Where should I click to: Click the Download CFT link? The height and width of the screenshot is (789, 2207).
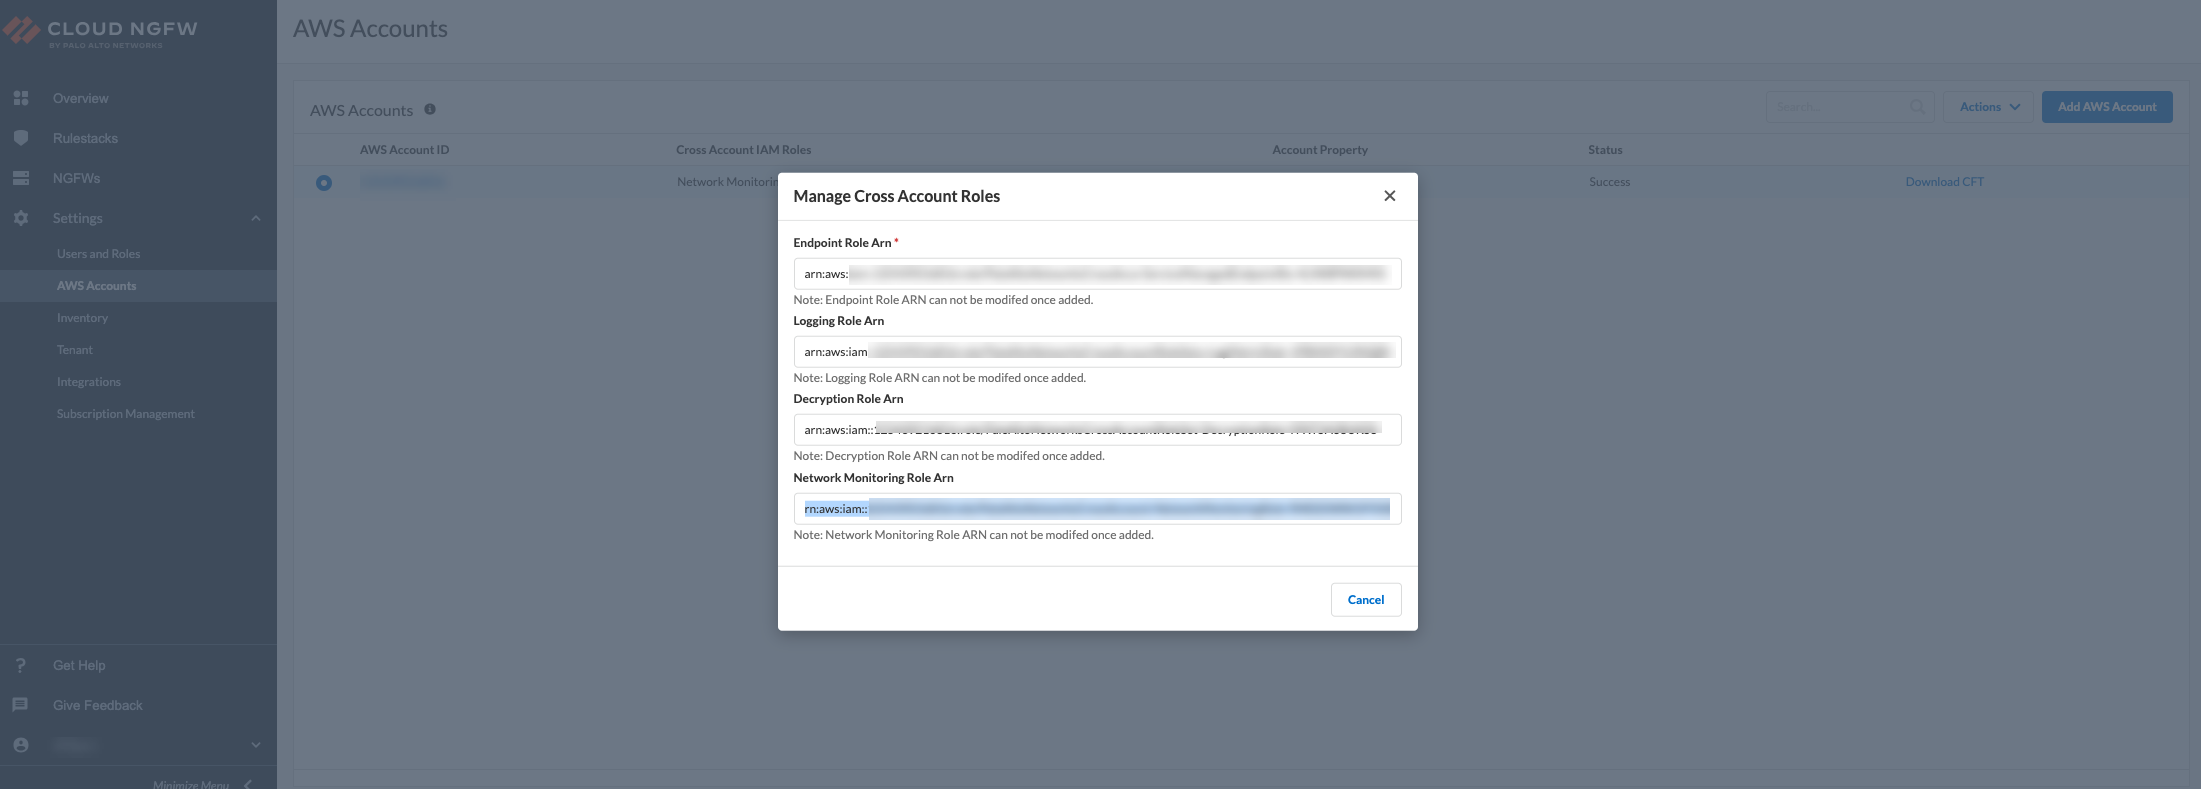coord(1944,182)
